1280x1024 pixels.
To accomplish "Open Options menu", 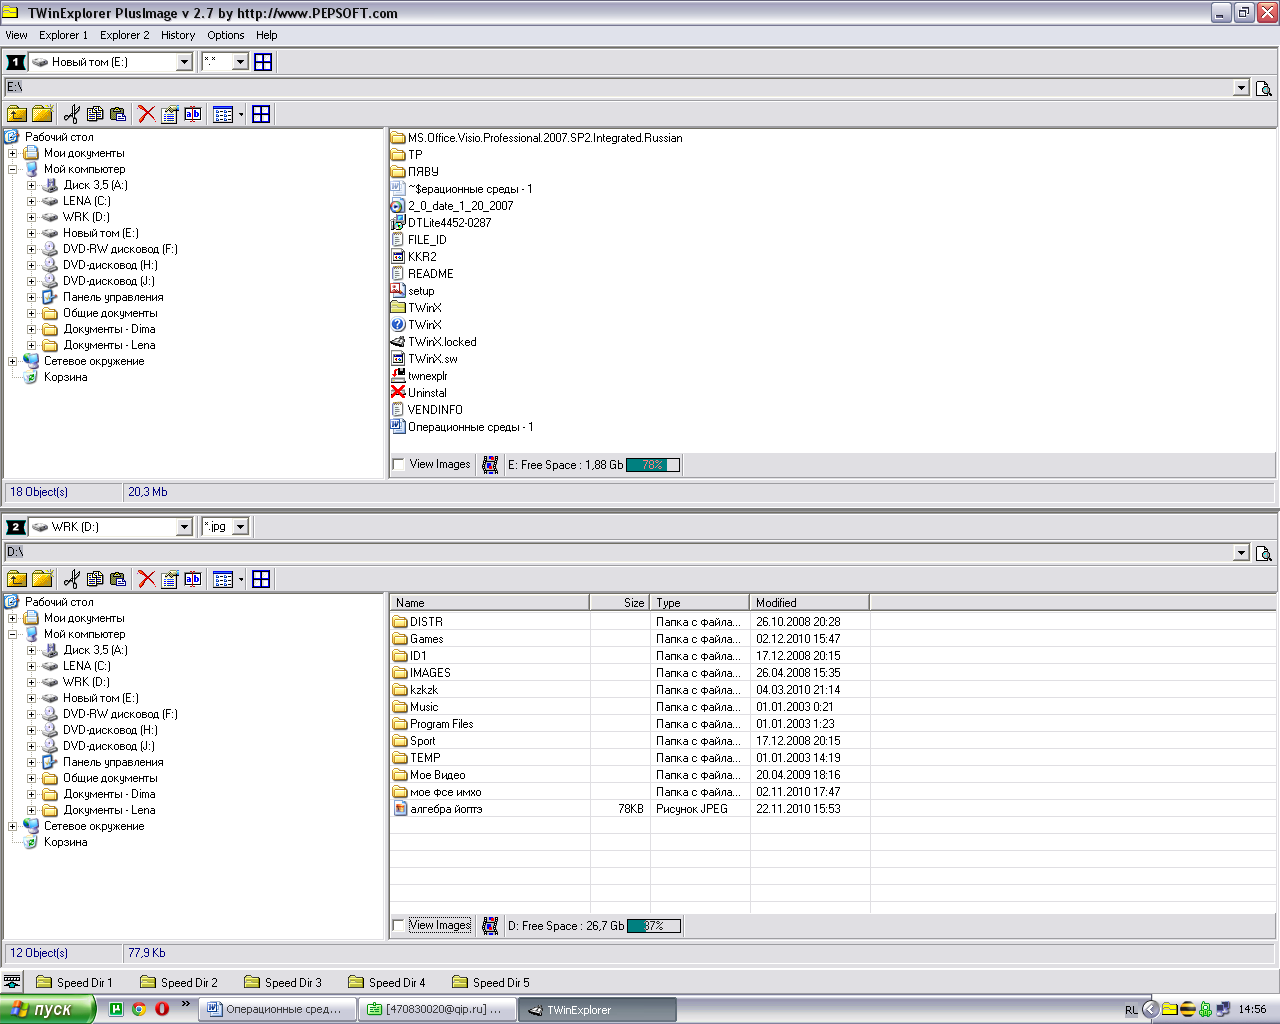I will click(226, 35).
